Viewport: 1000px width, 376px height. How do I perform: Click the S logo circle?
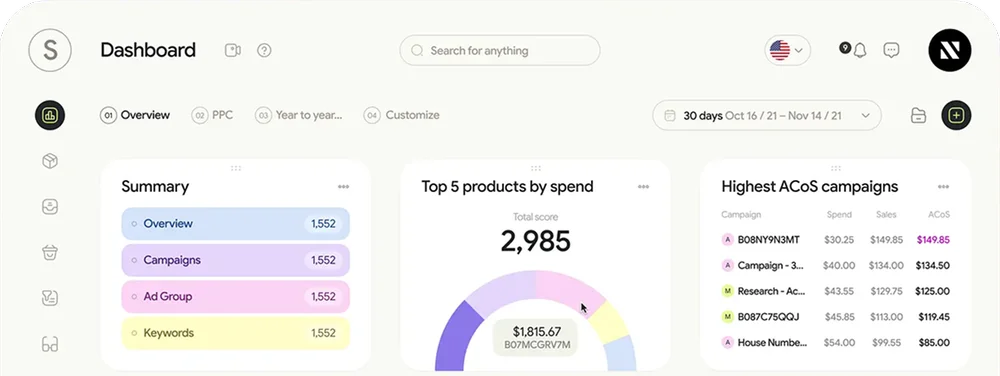[50, 50]
